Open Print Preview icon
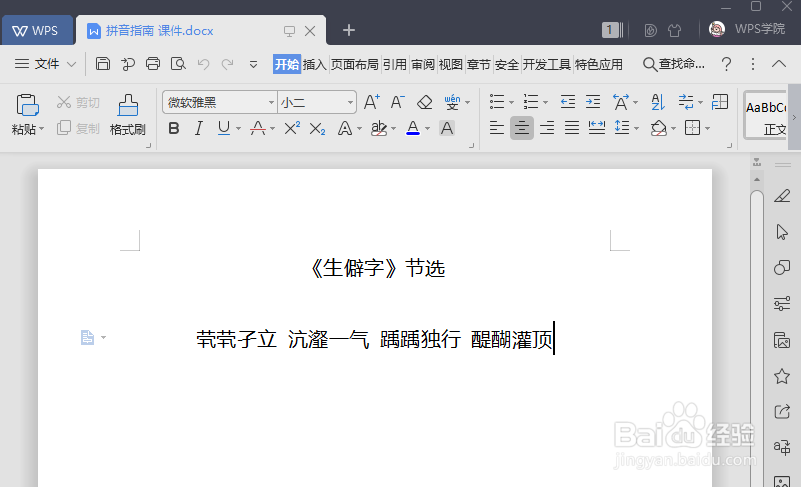The height and width of the screenshot is (487, 801). click(178, 64)
